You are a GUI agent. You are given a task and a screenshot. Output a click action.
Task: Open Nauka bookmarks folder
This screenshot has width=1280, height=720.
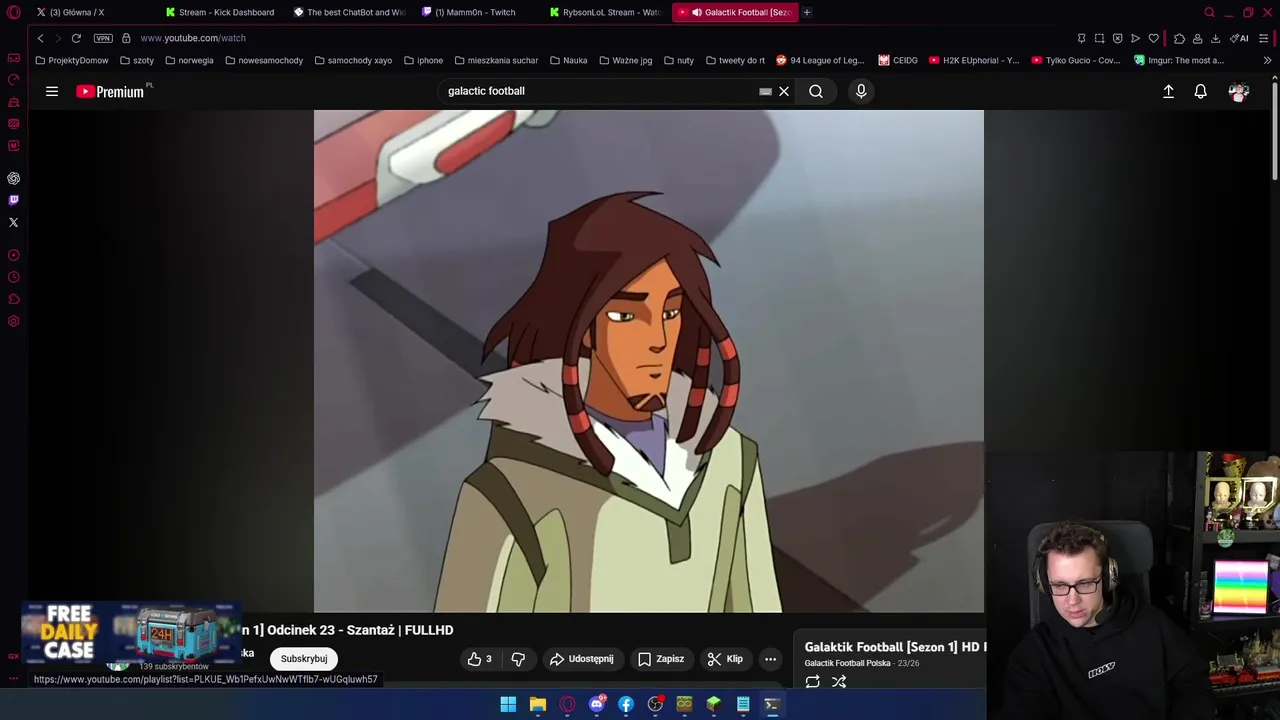tap(568, 60)
